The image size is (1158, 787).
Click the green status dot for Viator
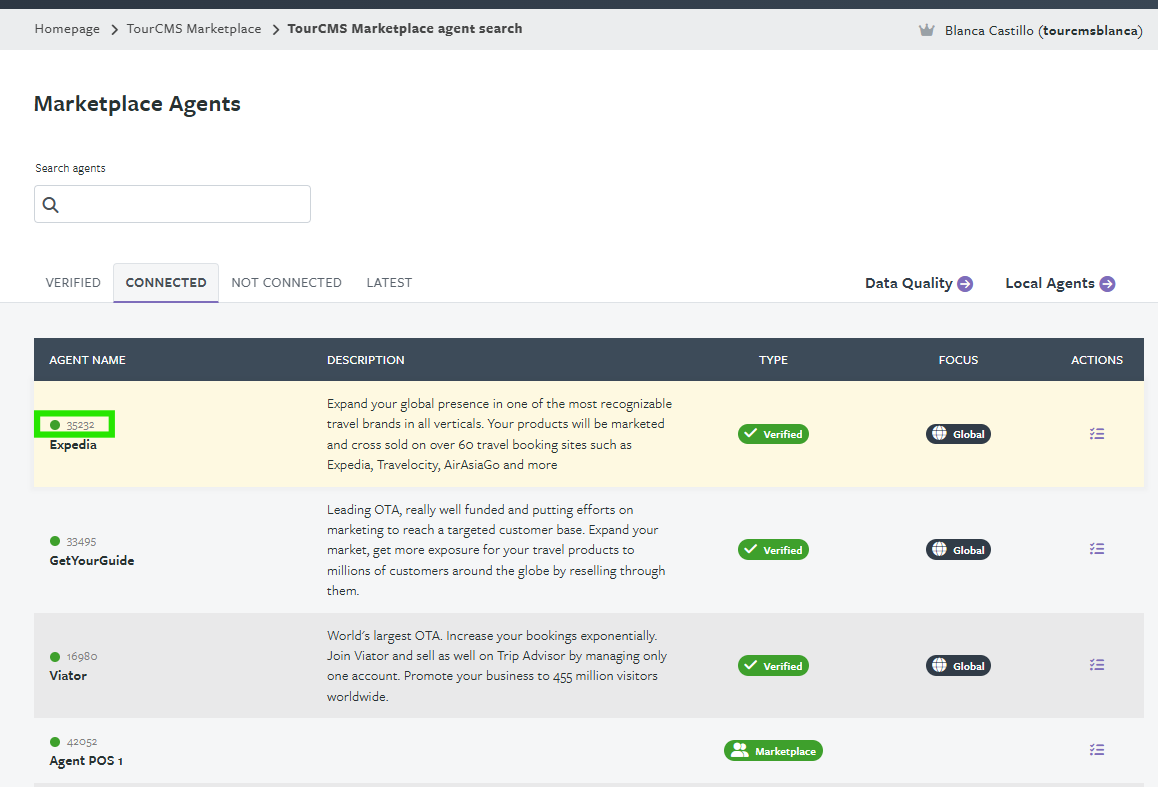point(55,656)
